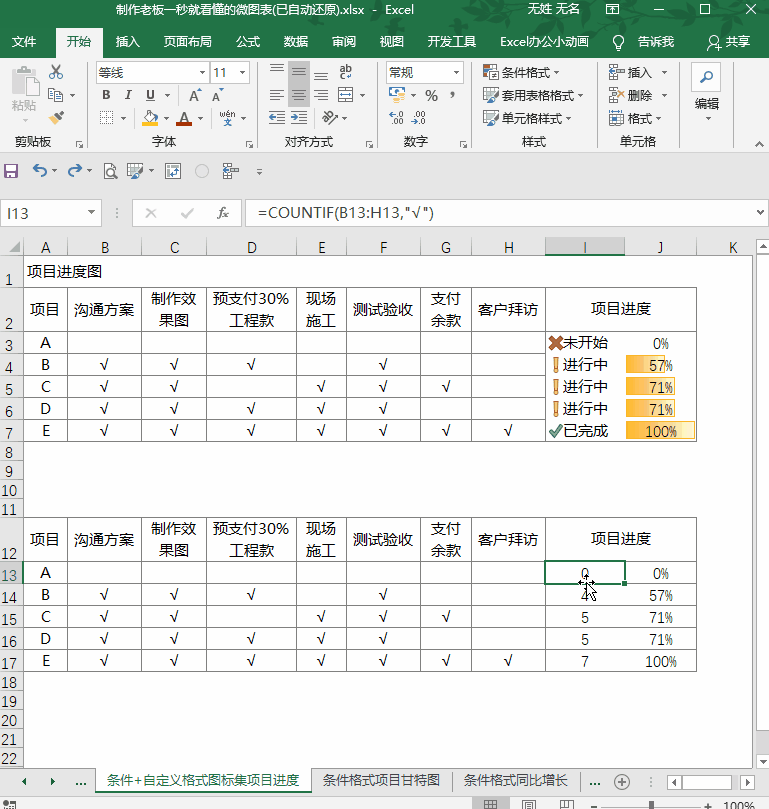Apply the red font color A

coord(184,118)
